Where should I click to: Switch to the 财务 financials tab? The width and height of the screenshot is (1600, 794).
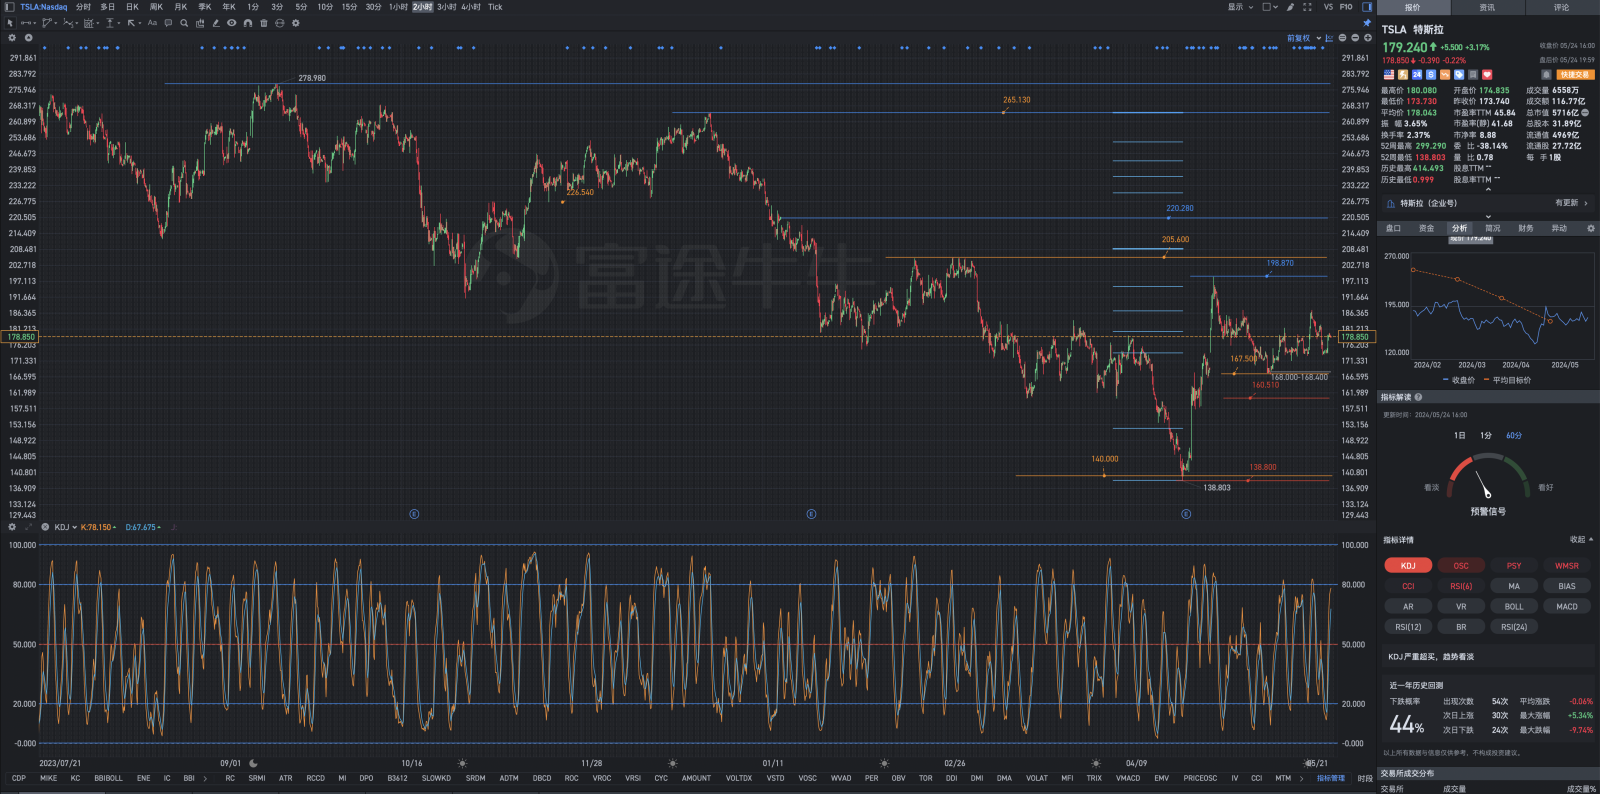click(1526, 228)
